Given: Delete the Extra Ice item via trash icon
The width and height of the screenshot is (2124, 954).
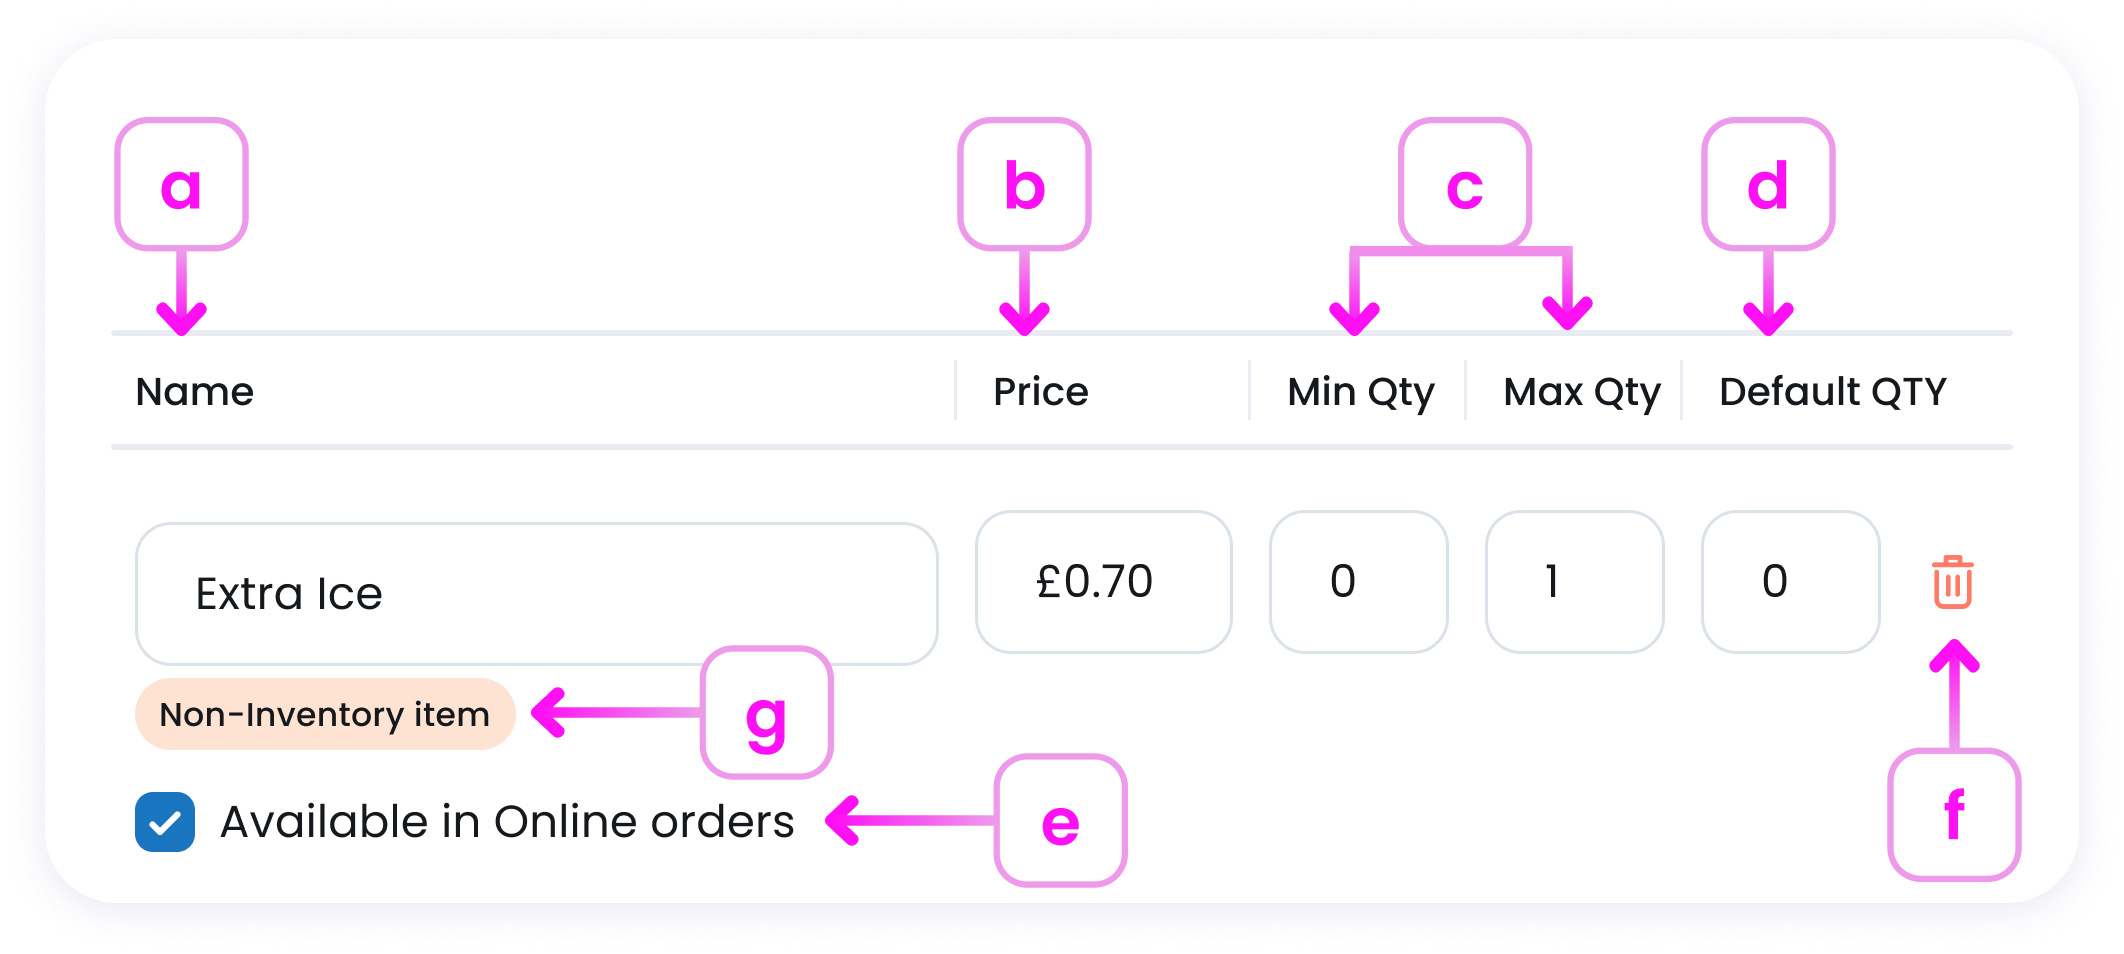Looking at the screenshot, I should pos(1952,583).
